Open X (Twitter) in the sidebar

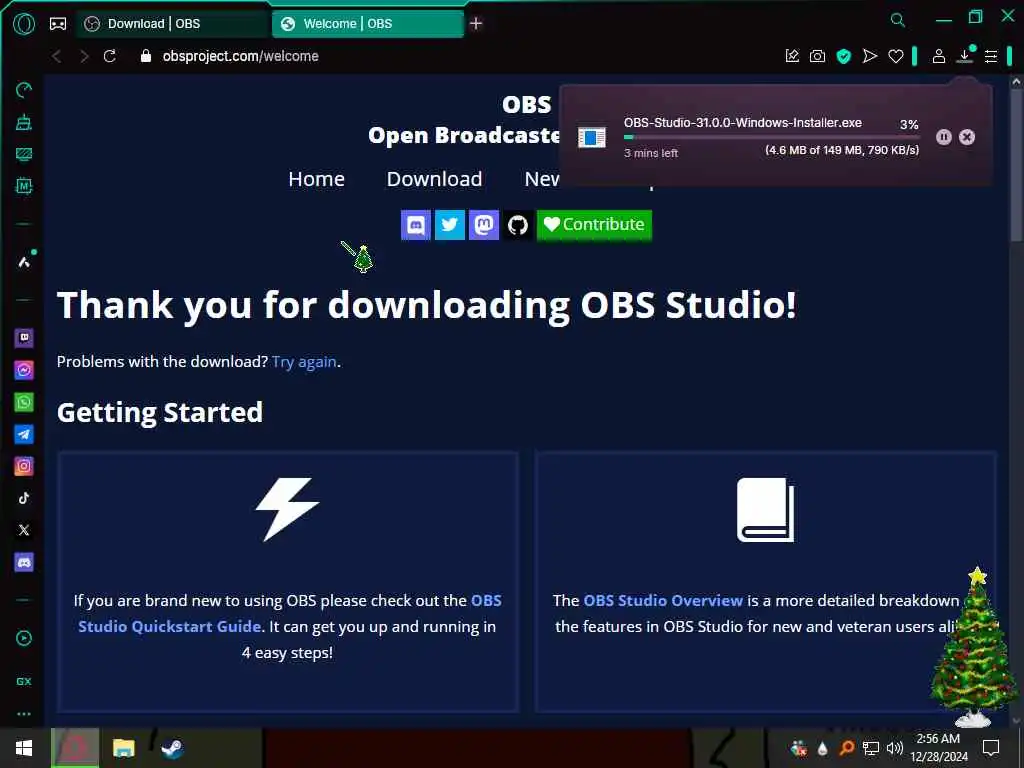pos(24,530)
